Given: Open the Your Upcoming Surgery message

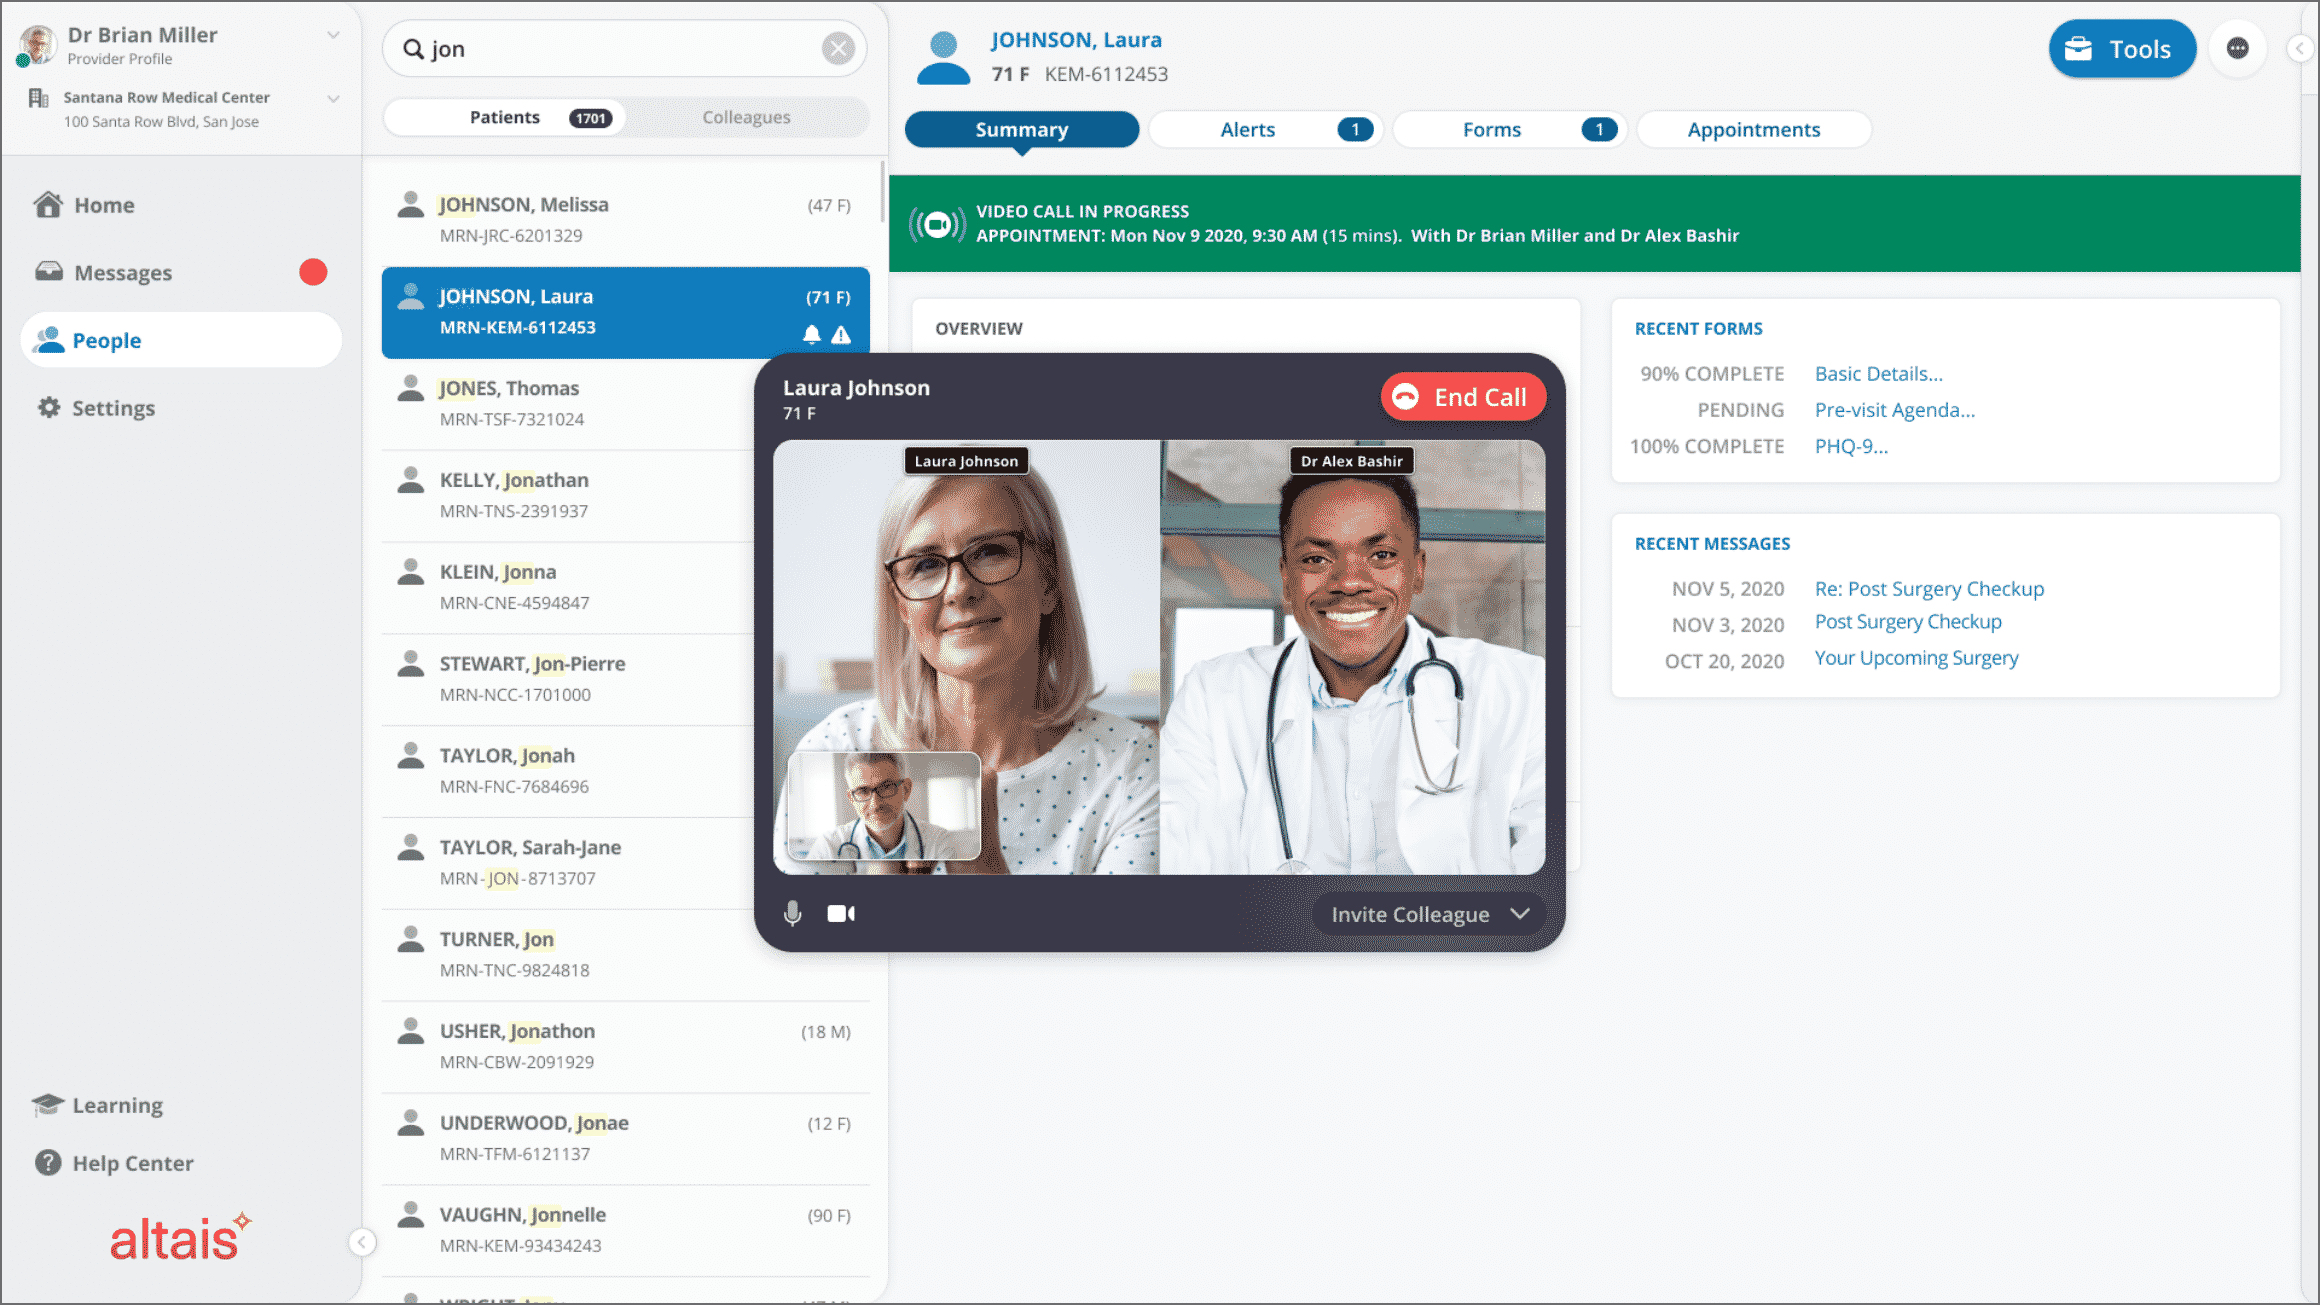Looking at the screenshot, I should pyautogui.click(x=1916, y=658).
